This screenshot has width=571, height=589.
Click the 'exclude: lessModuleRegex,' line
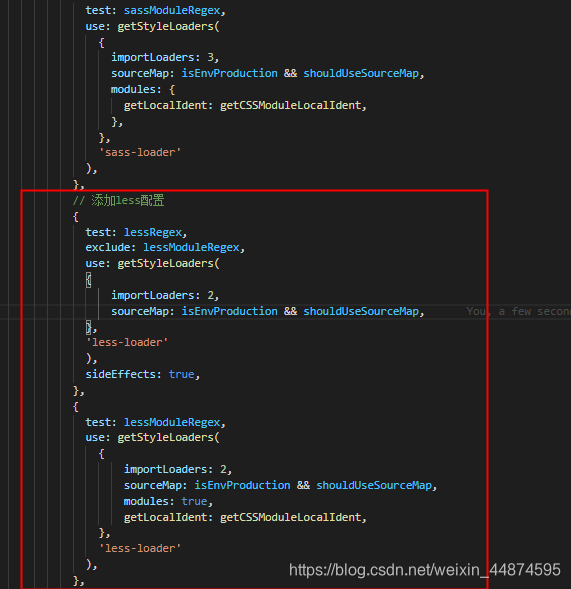165,248
